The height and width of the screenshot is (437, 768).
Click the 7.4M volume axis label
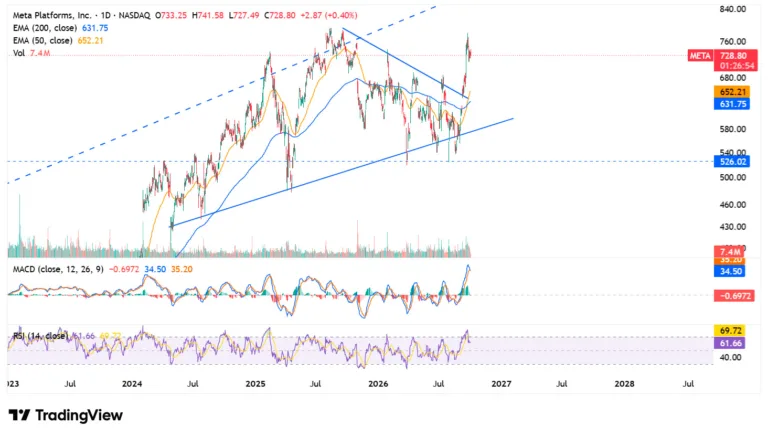tap(730, 252)
